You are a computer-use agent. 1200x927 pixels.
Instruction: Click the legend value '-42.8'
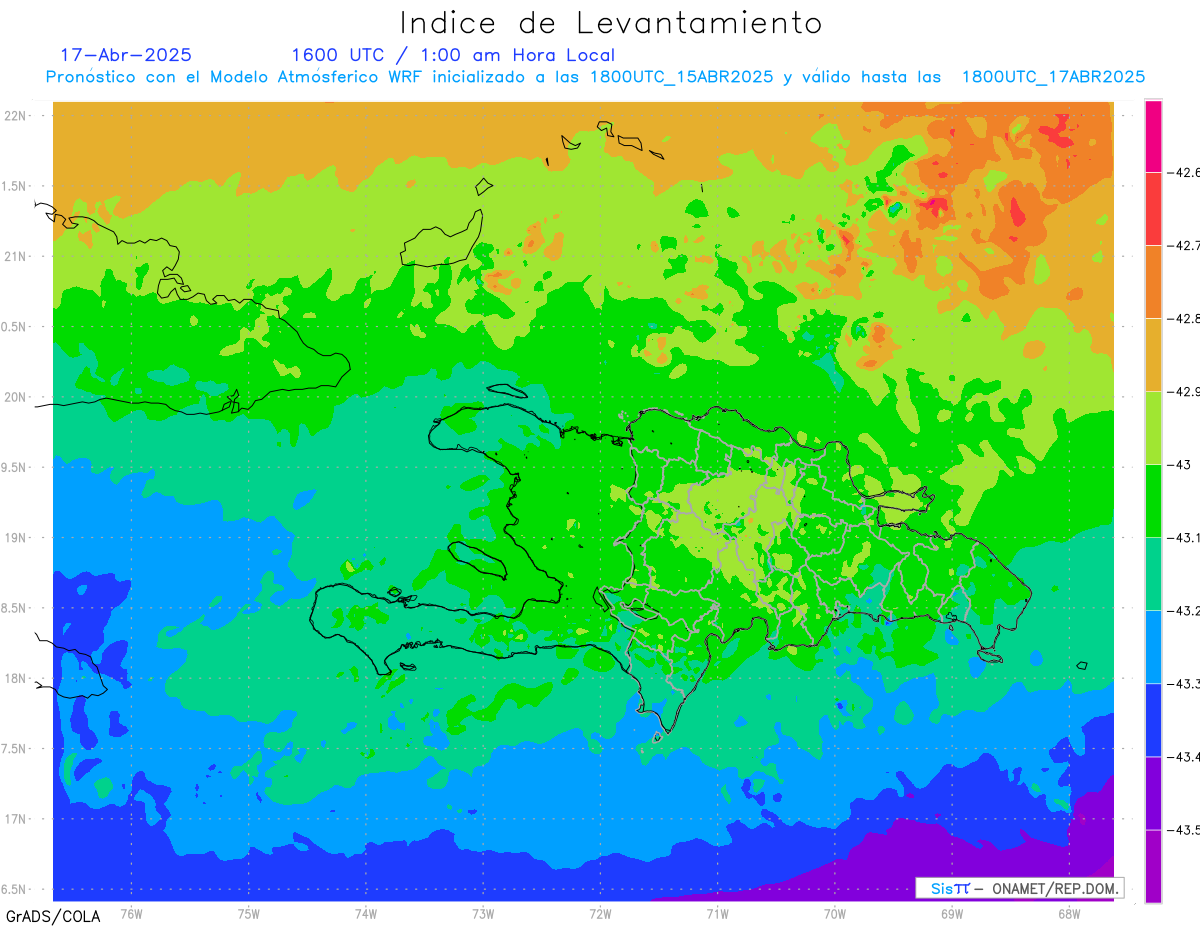(1186, 318)
